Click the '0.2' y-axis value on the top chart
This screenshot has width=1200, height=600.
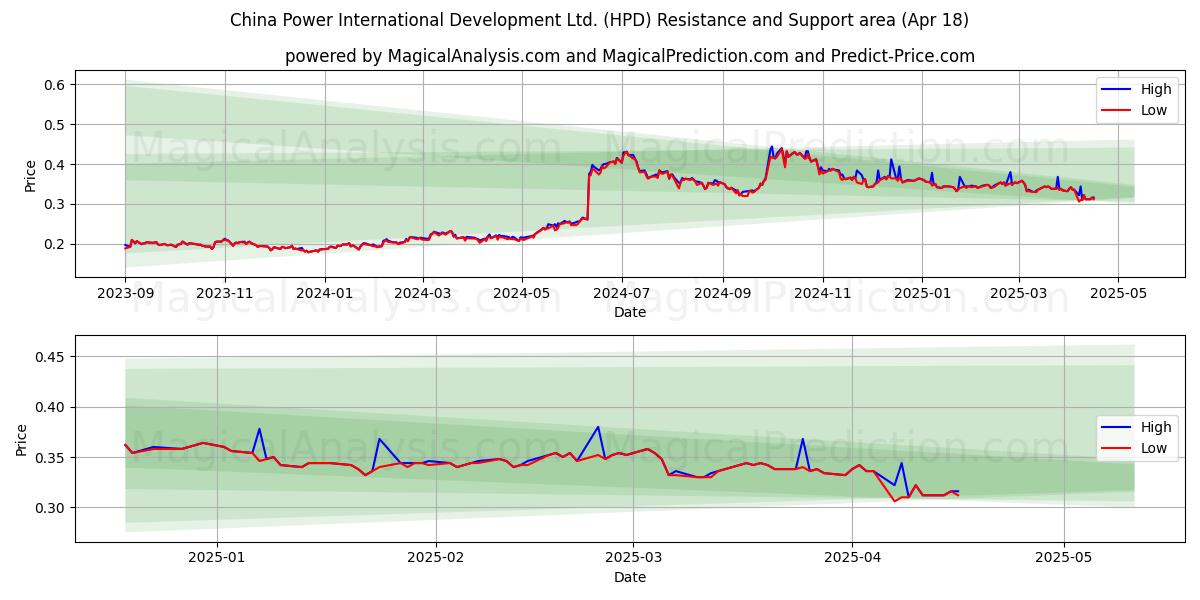click(x=56, y=244)
